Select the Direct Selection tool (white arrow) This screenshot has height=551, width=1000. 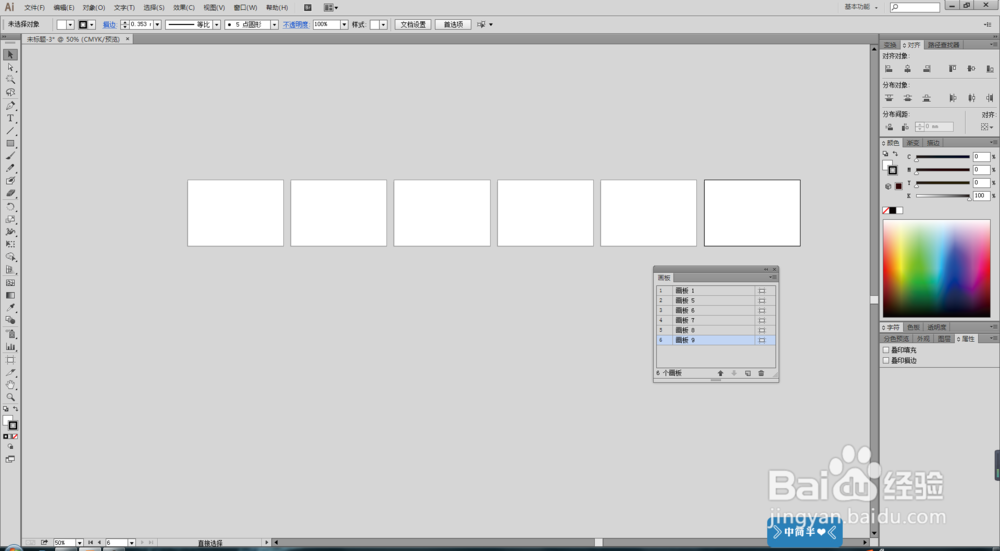click(10, 67)
